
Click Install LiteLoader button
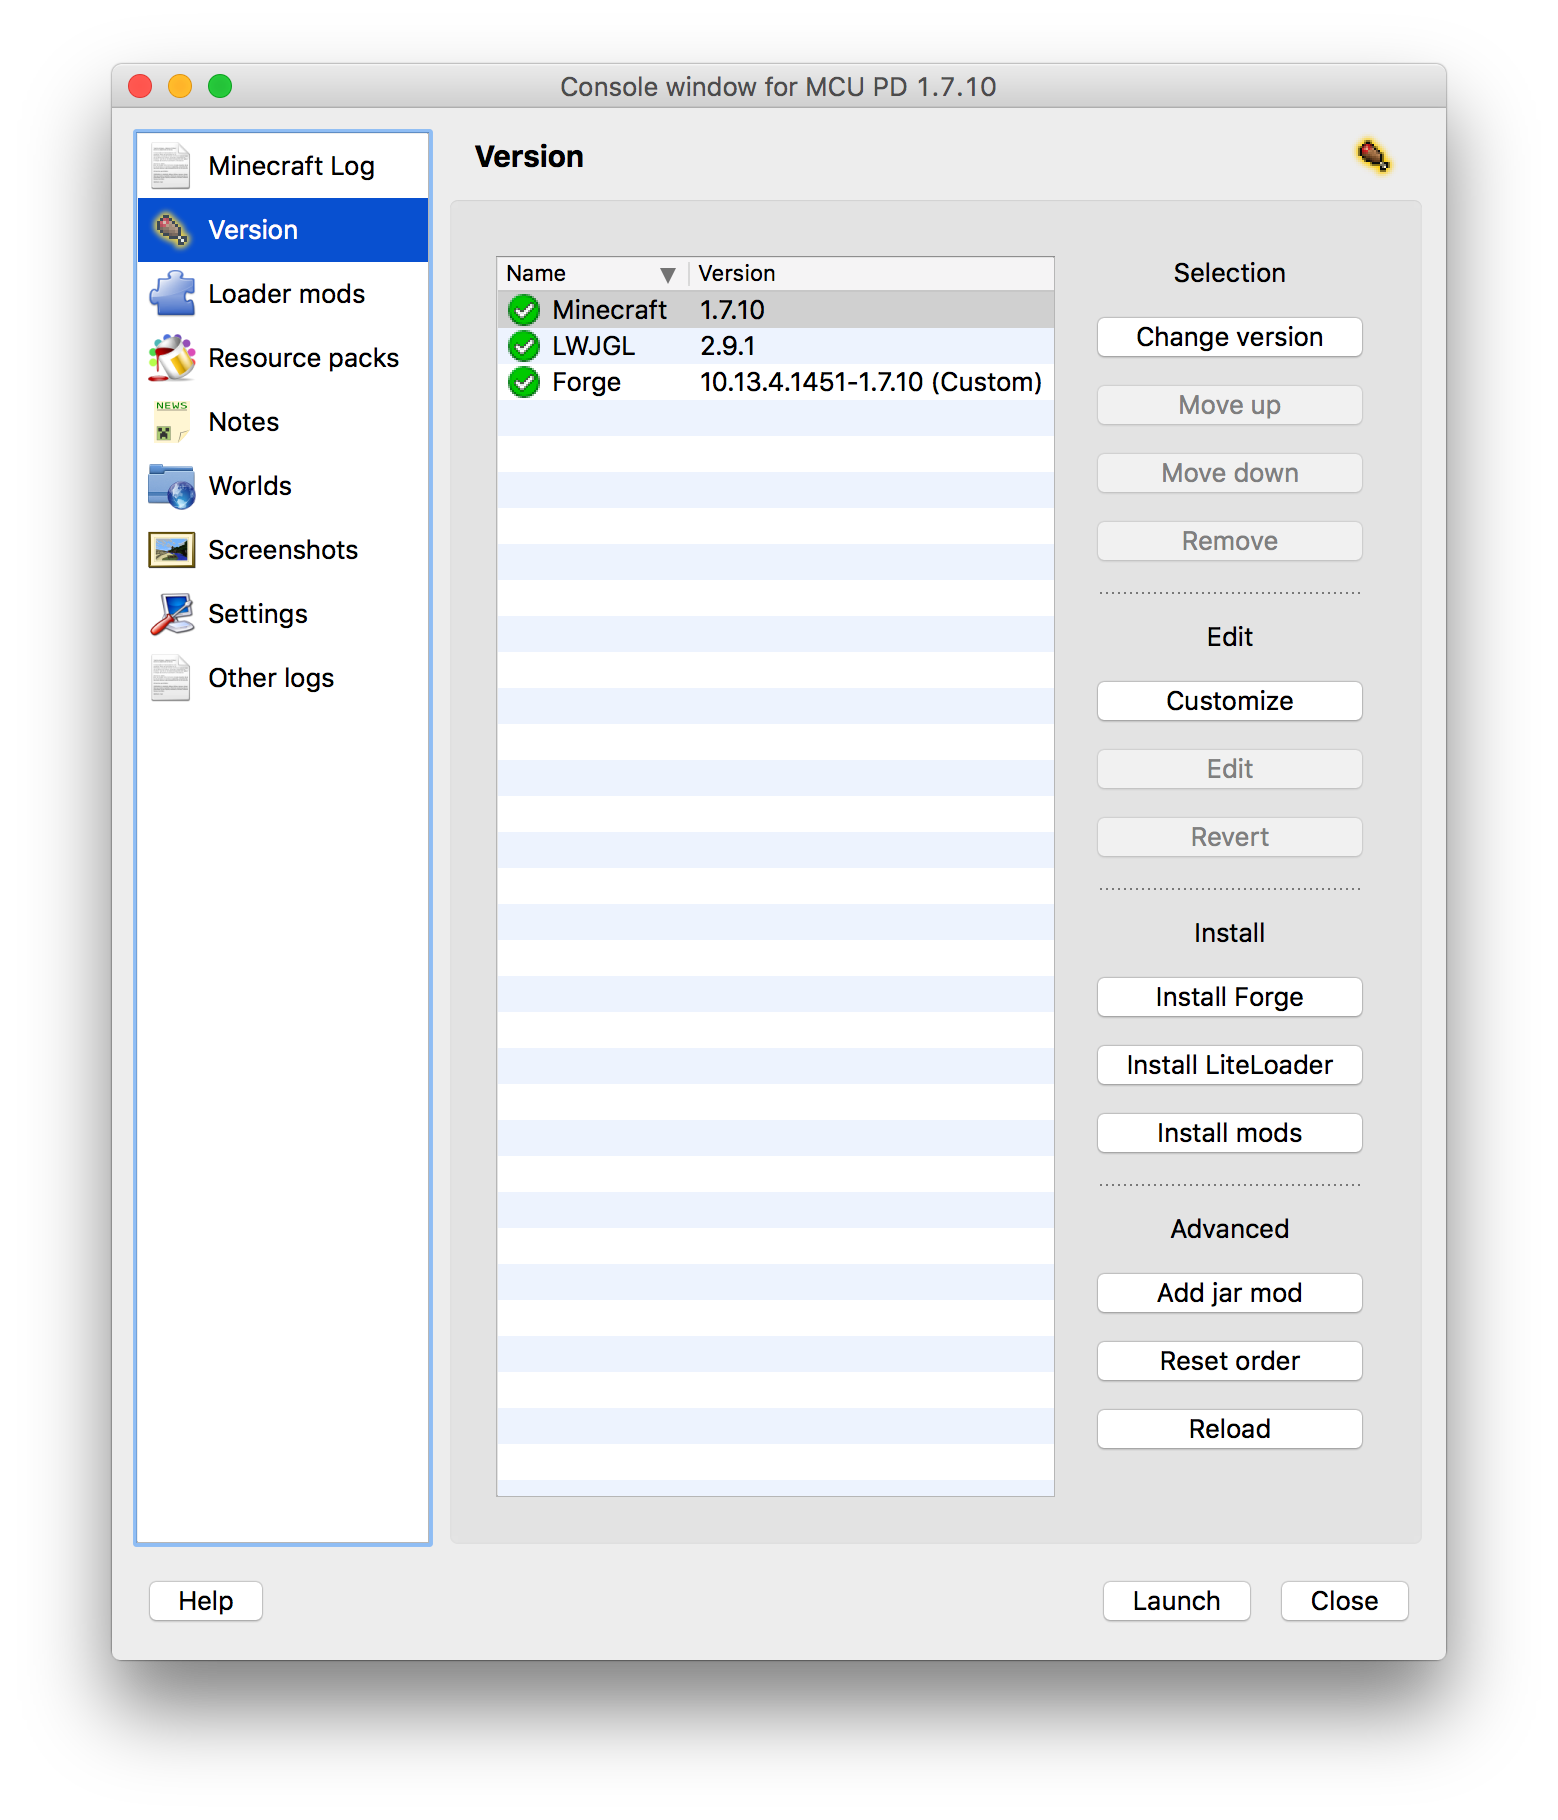tap(1230, 1065)
